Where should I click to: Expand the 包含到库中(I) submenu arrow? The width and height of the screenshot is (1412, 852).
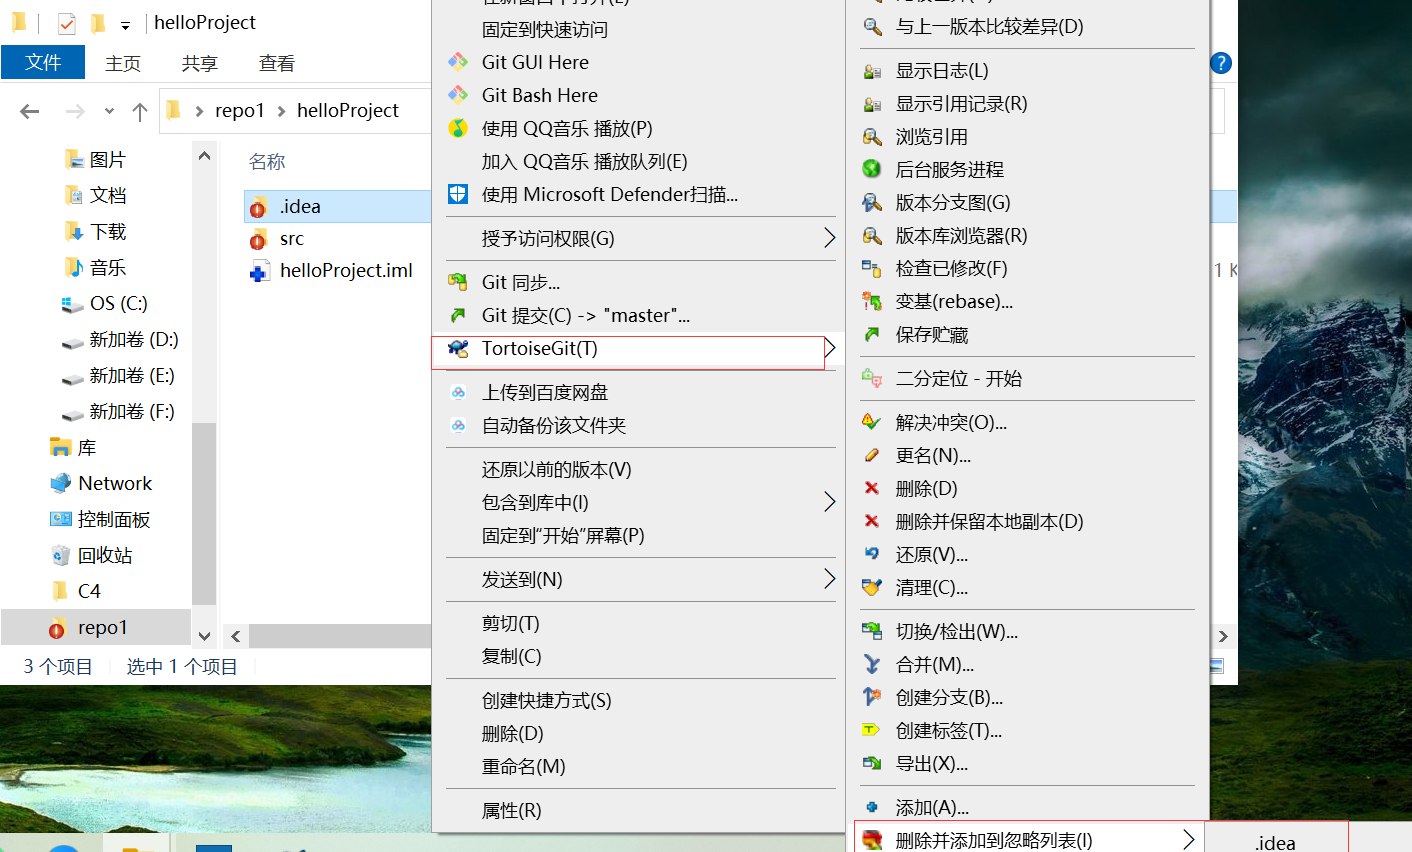[x=829, y=502]
